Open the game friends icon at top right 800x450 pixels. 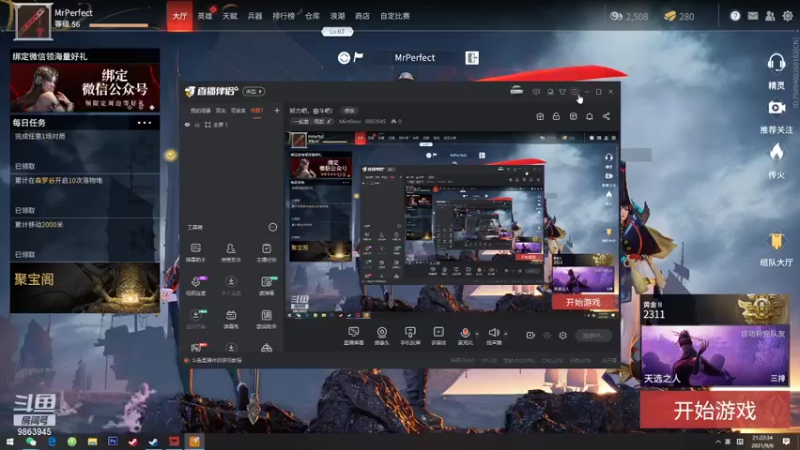(x=770, y=16)
